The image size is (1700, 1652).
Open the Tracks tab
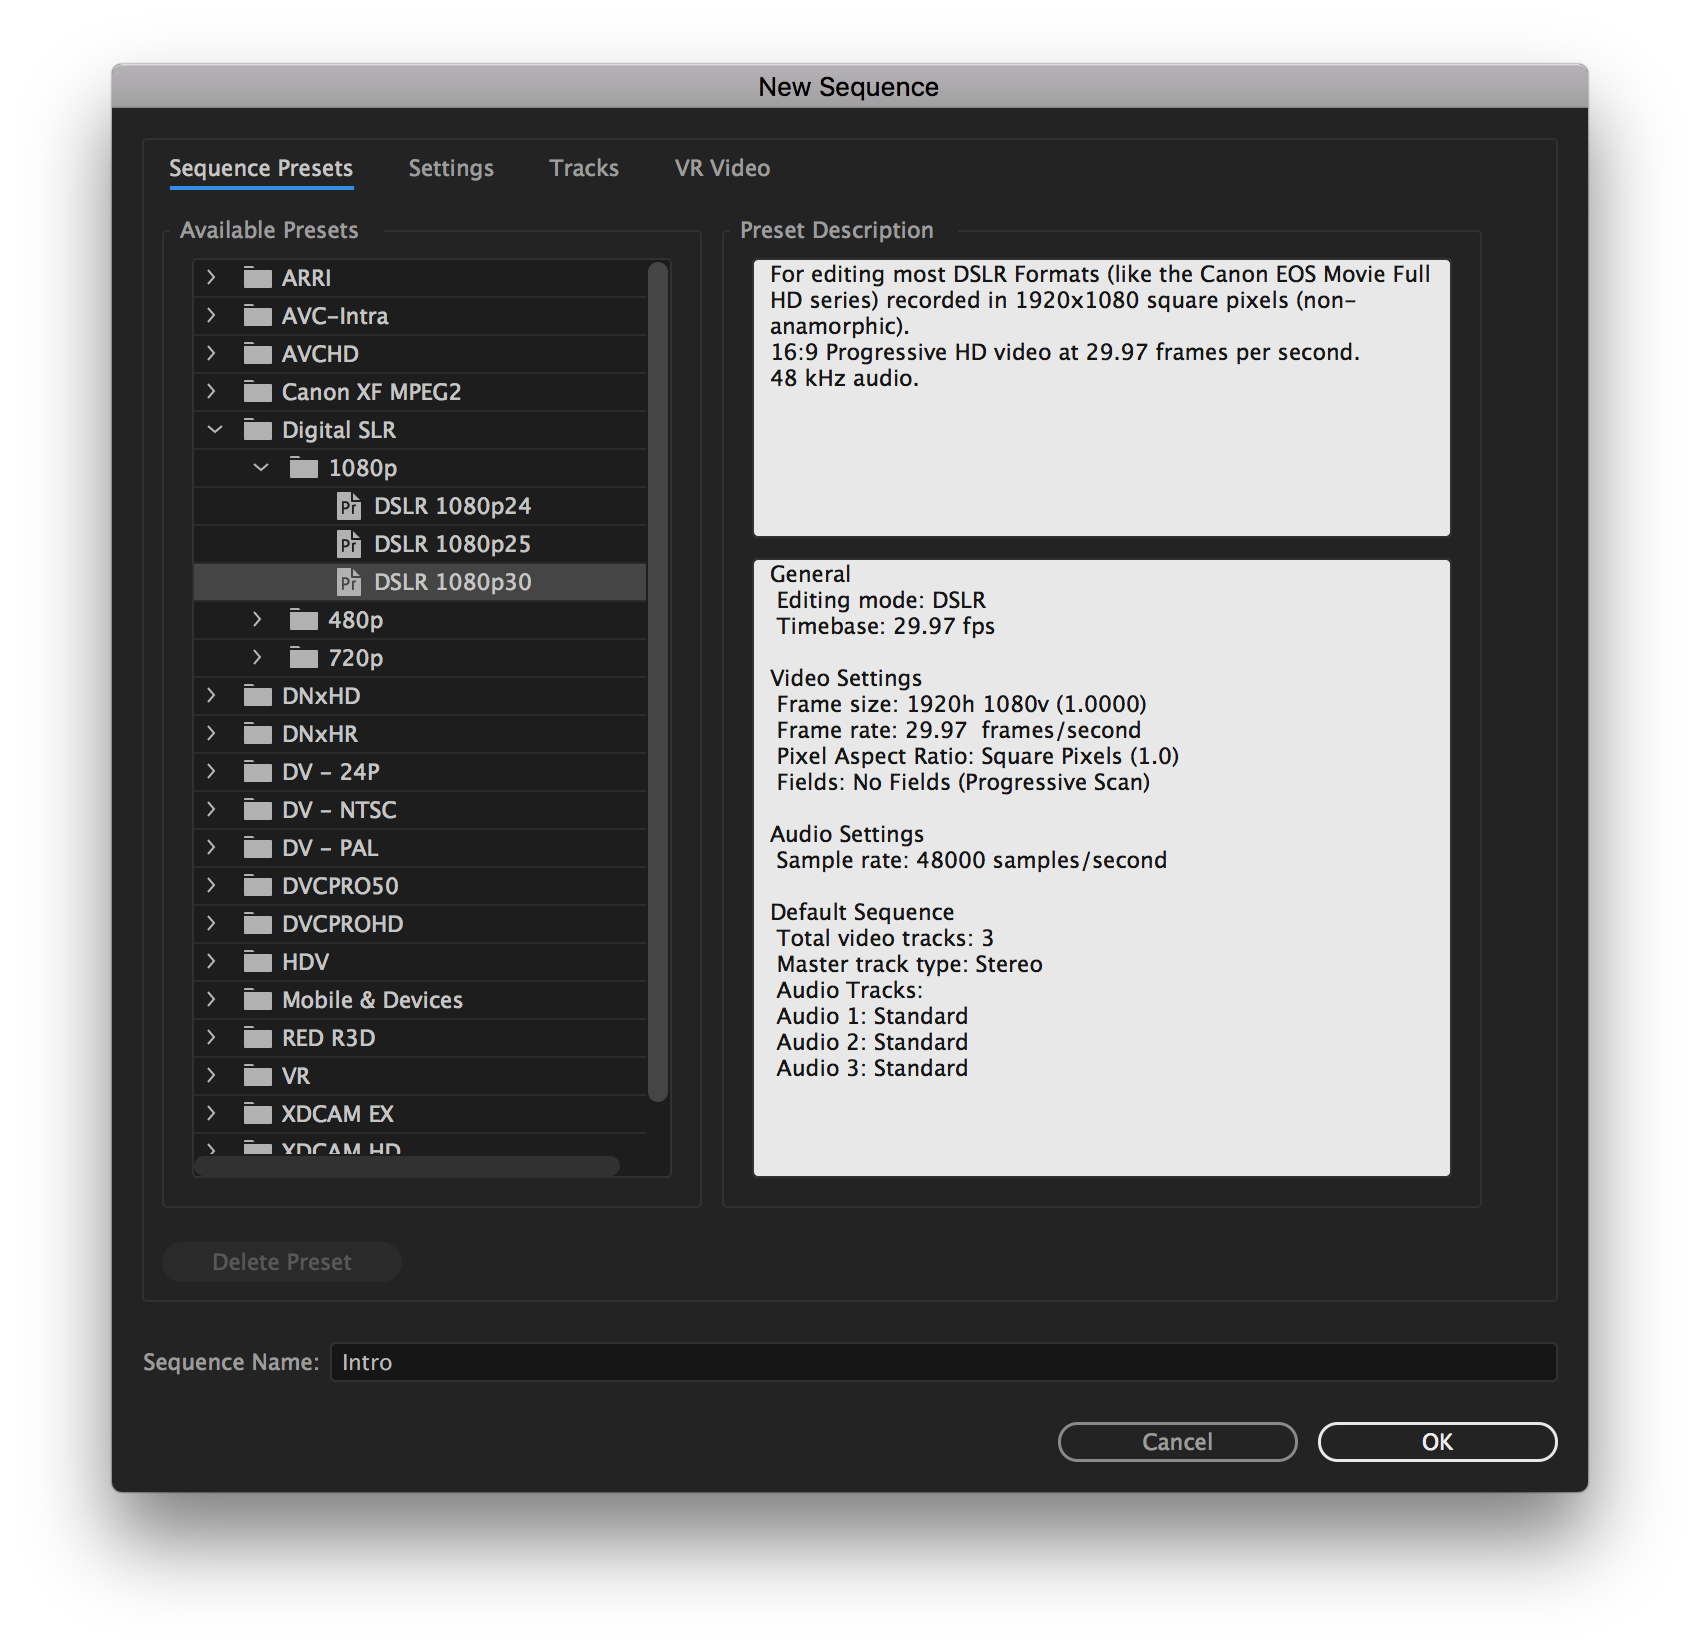click(584, 168)
